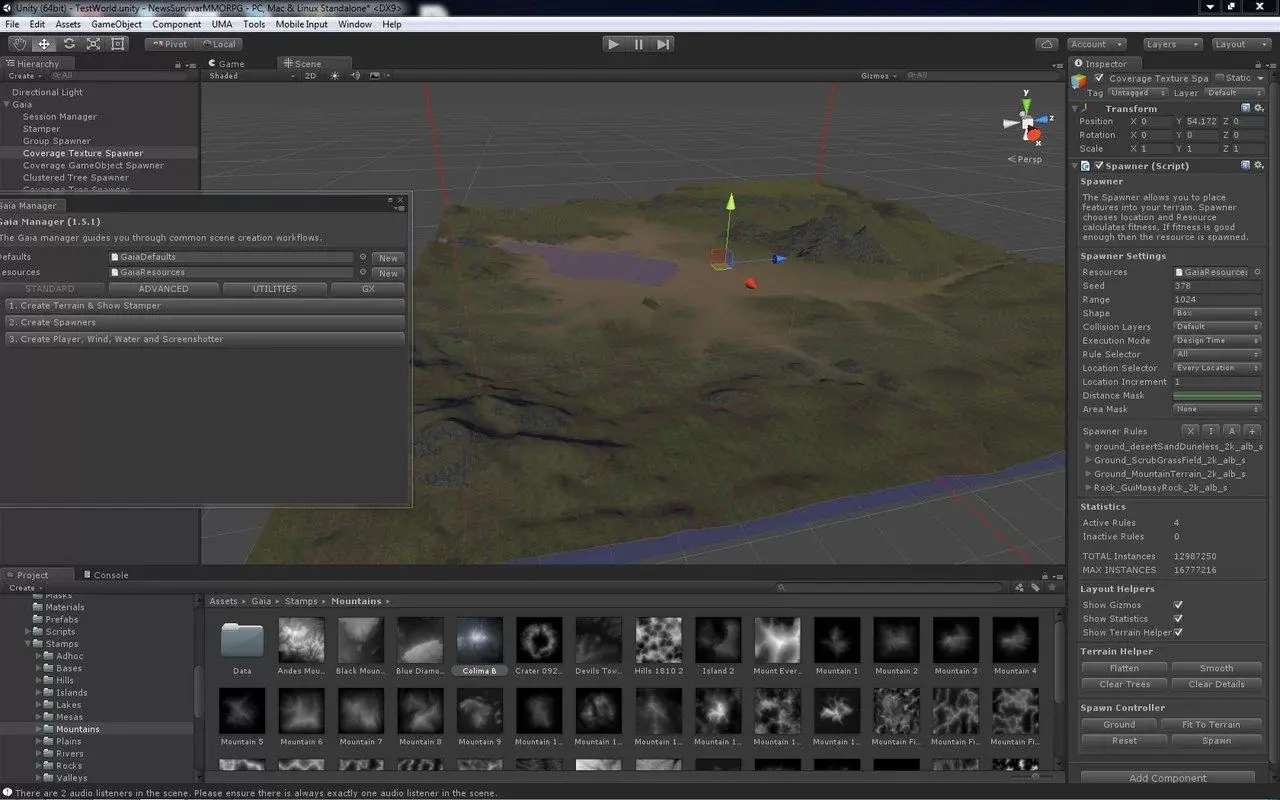1280x800 pixels.
Task: Toggle the Static checkbox
Action: click(x=1220, y=78)
